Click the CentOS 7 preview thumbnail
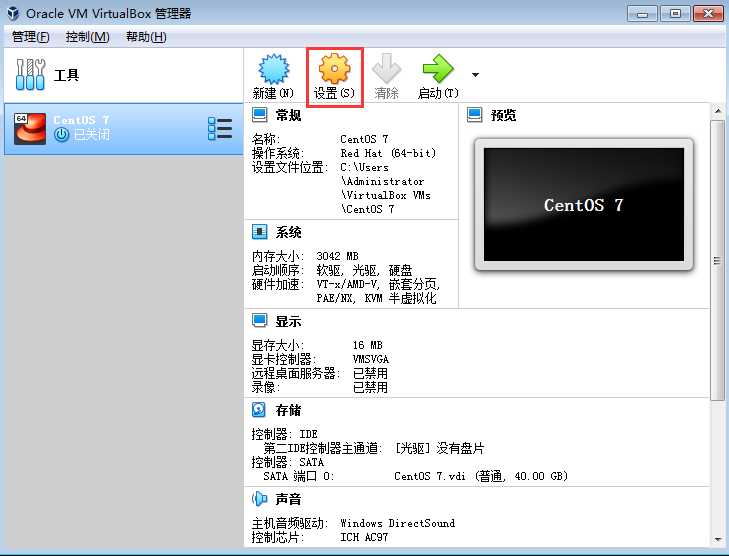729x556 pixels. 584,205
